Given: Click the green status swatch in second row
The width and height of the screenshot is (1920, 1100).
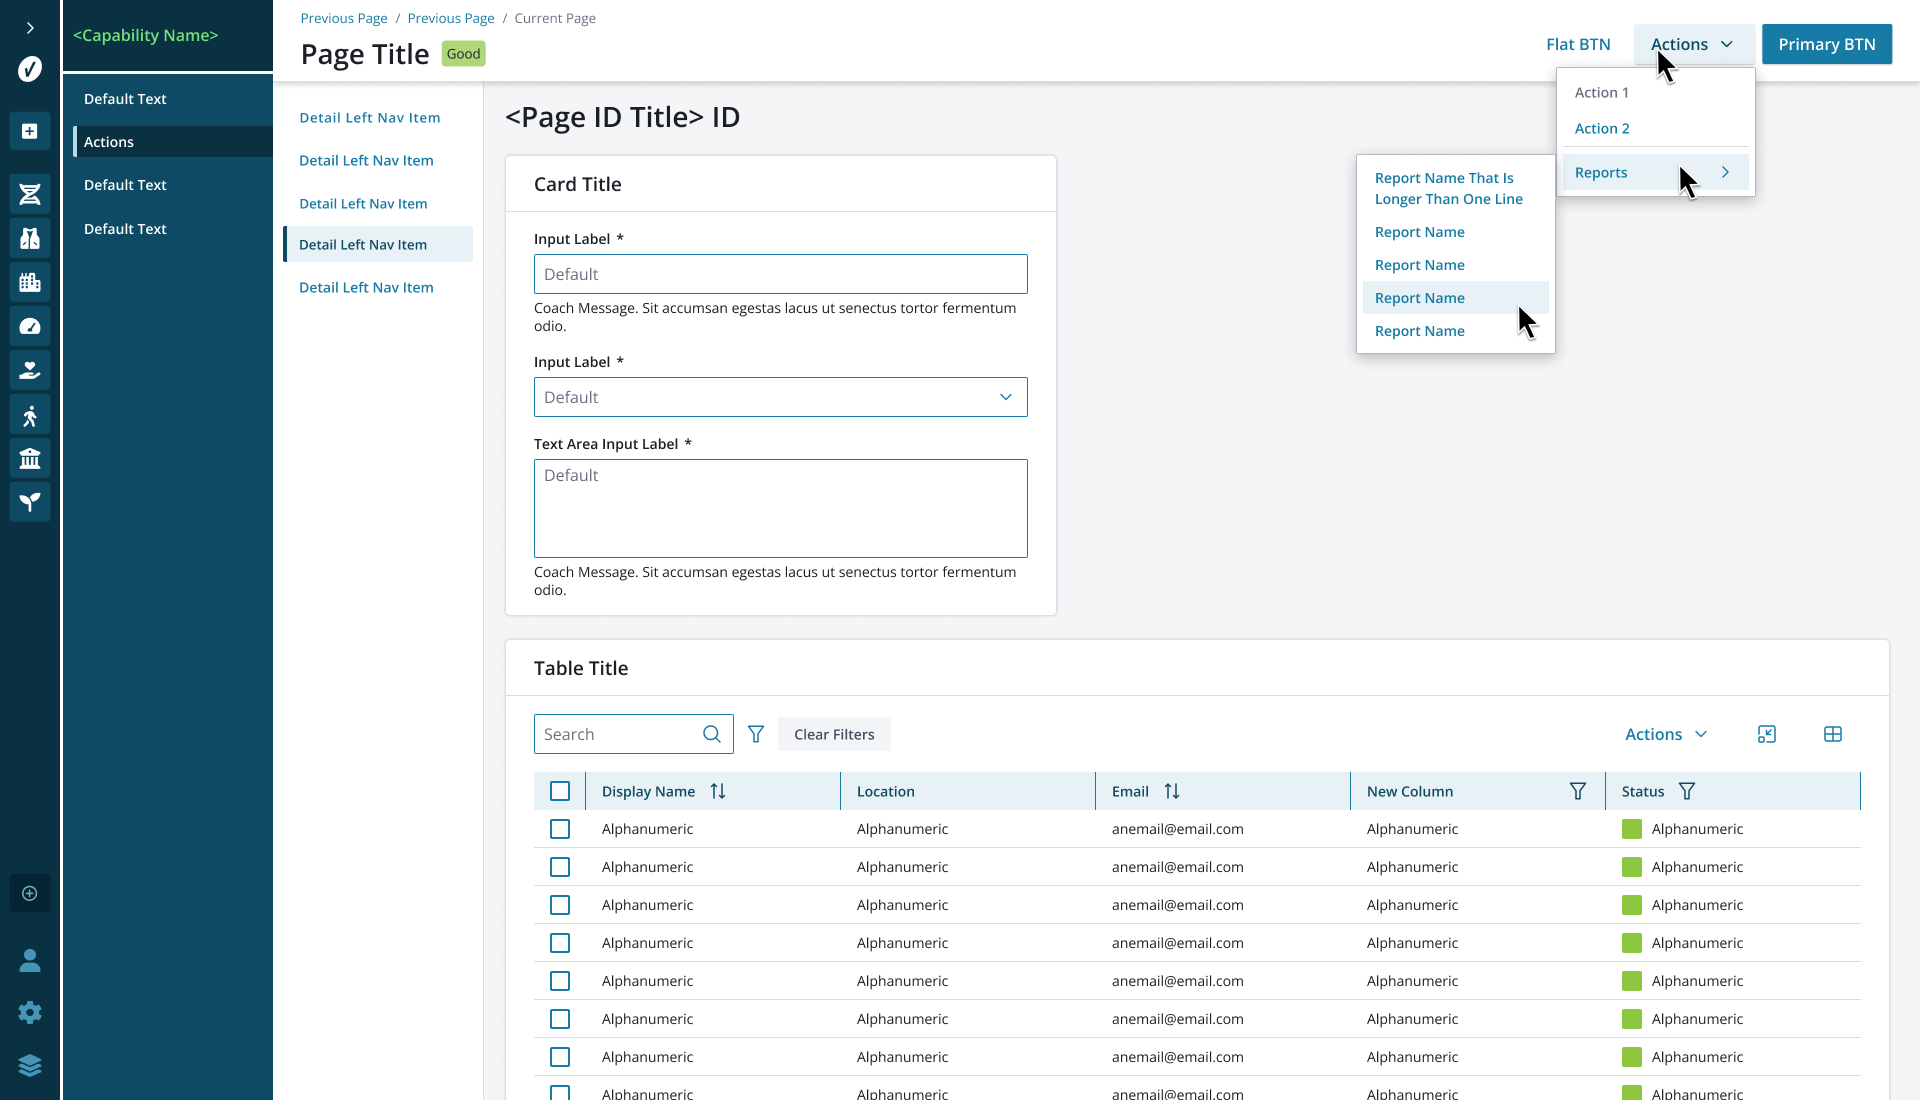Looking at the screenshot, I should click(x=1632, y=867).
